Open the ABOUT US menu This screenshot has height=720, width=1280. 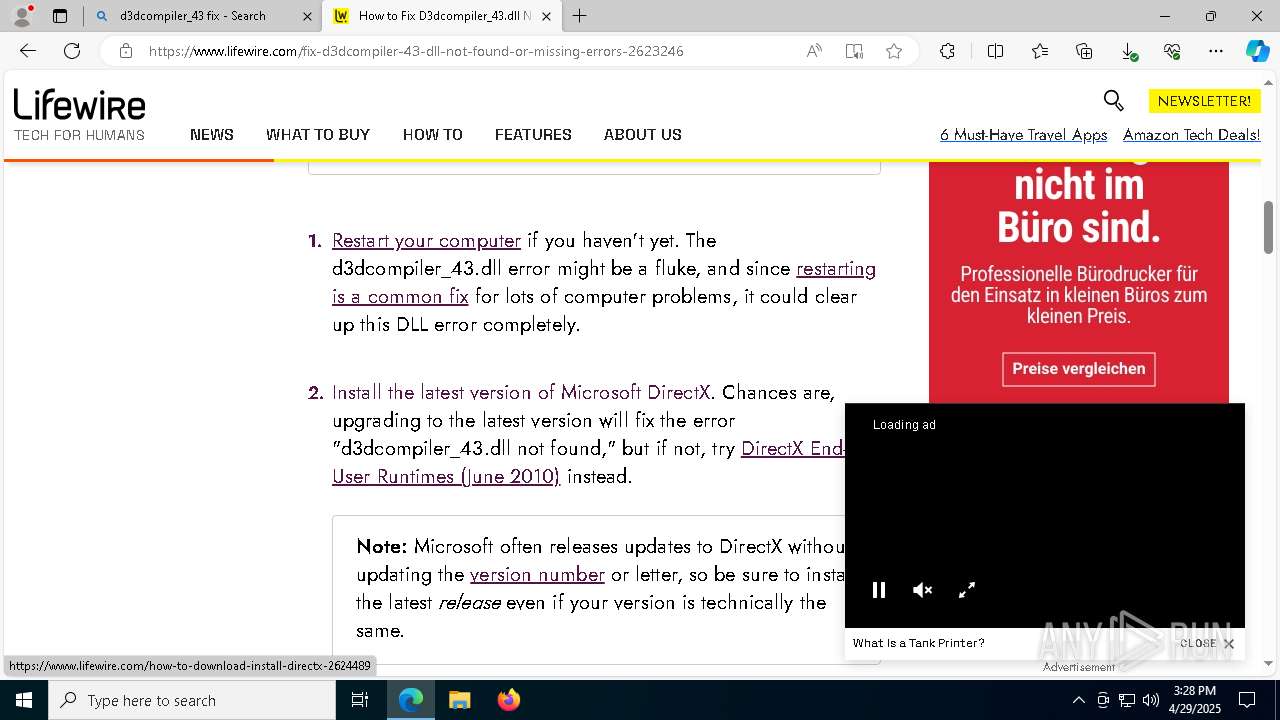tap(643, 134)
